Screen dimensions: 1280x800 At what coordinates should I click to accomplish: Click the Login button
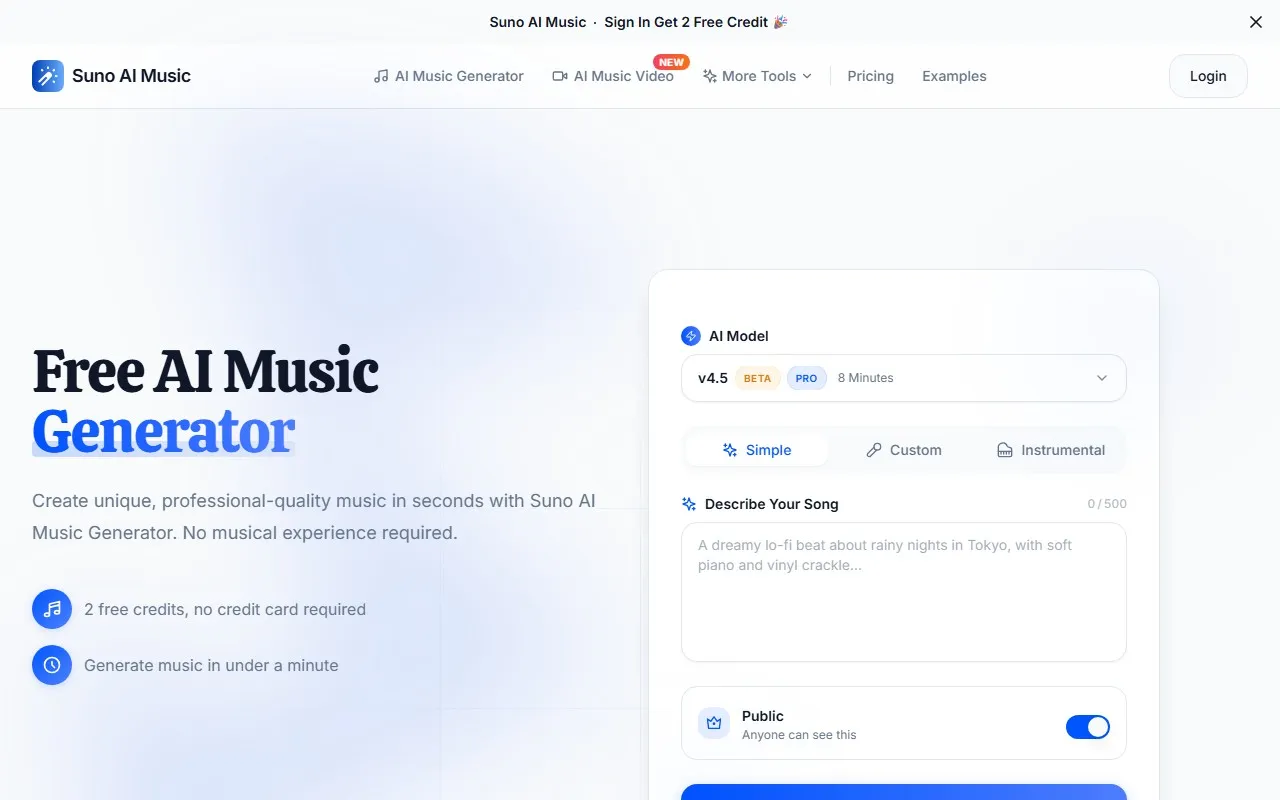coord(1208,76)
